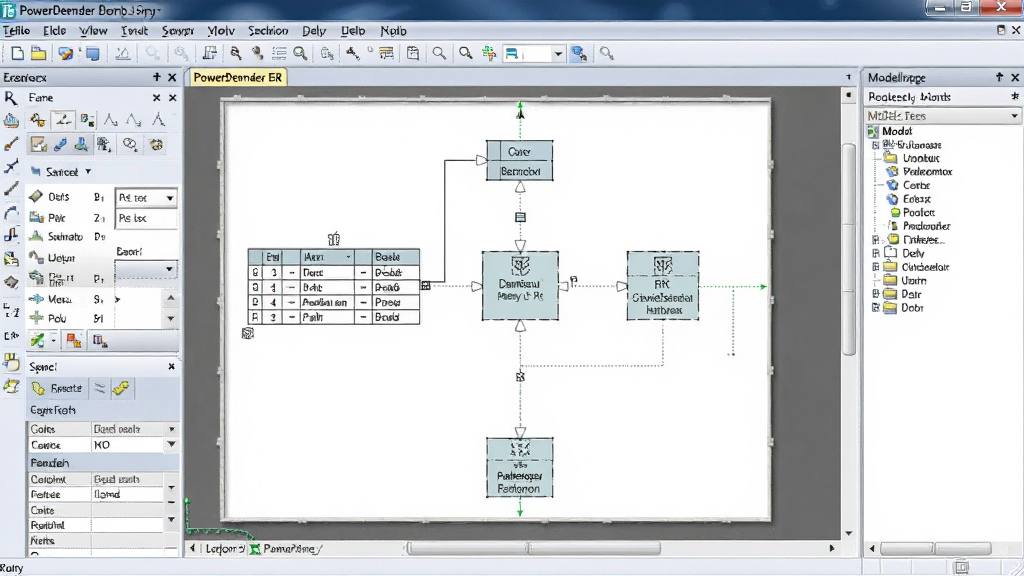Select the Padeomtox tree item
Image resolution: width=1024 pixels, height=576 pixels.
point(927,172)
